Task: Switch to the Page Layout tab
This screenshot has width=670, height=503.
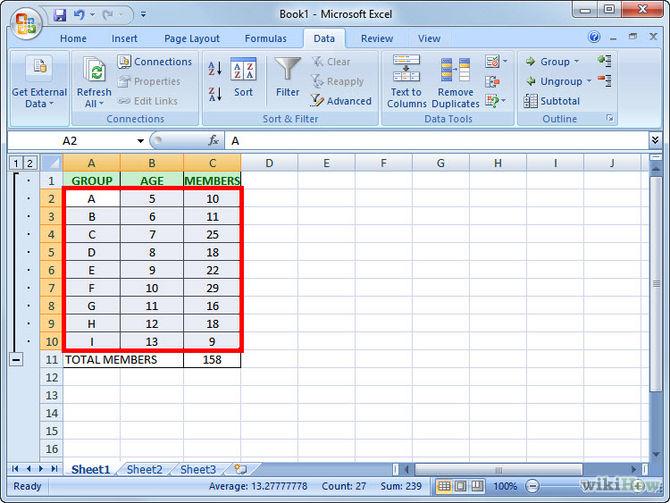Action: point(192,38)
